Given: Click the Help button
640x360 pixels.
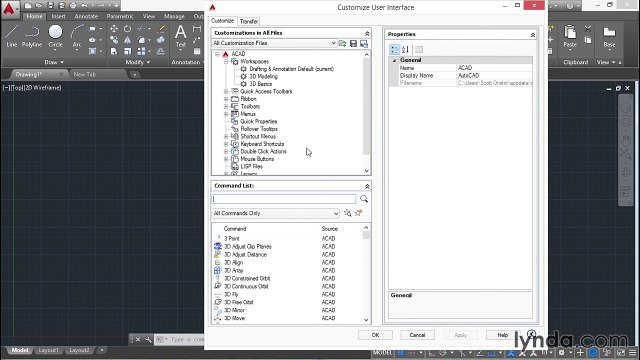Looking at the screenshot, I should [502, 335].
